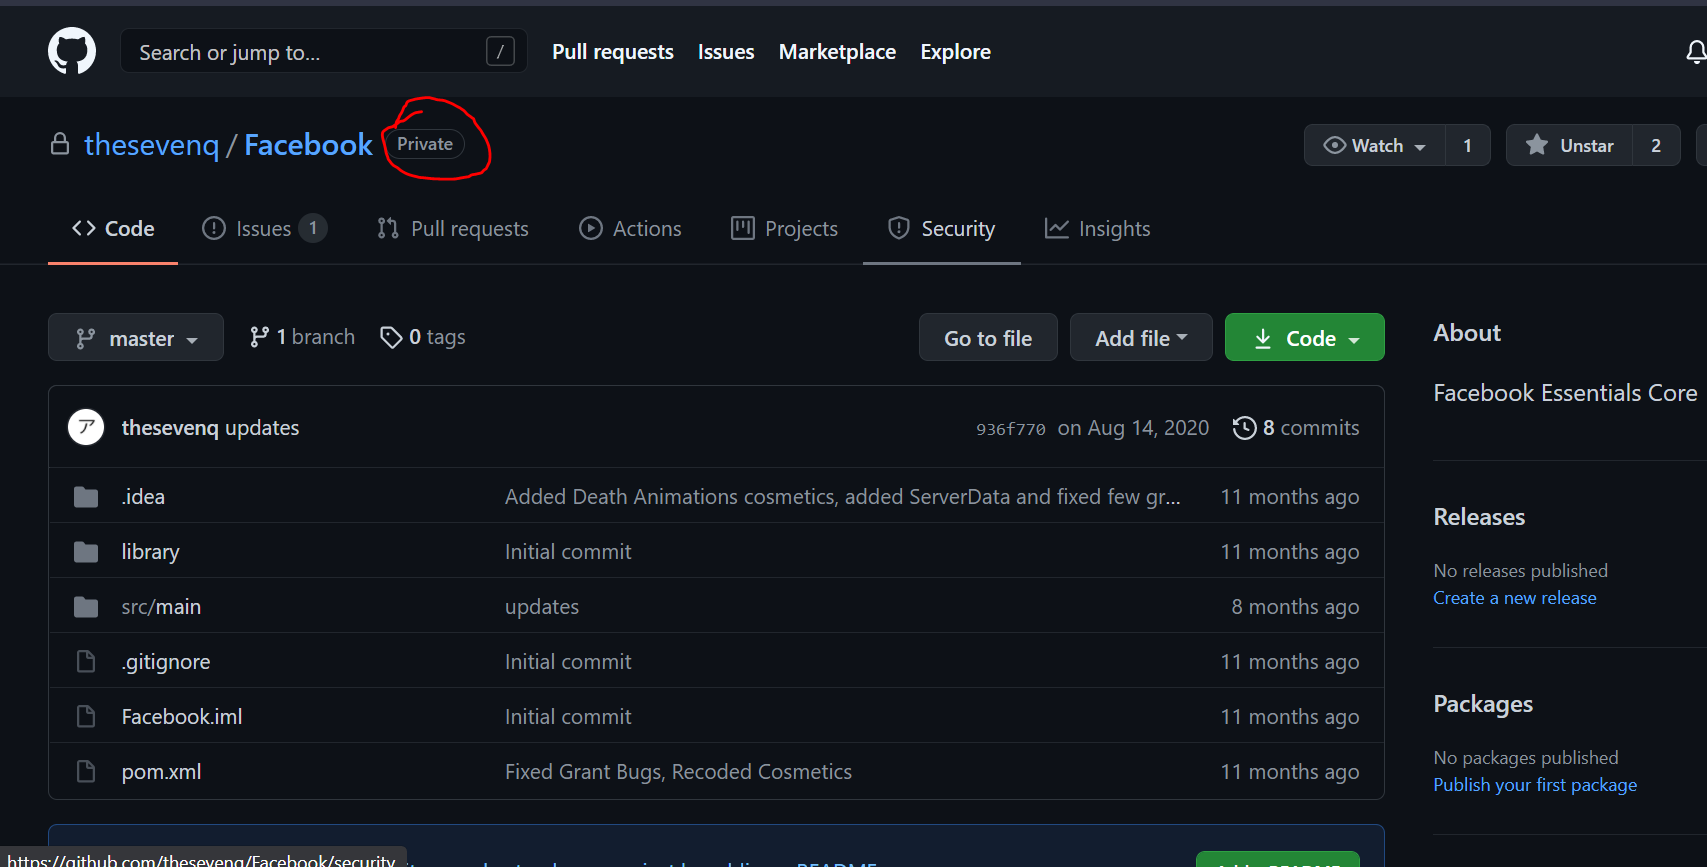Open notifications bell

(1695, 52)
